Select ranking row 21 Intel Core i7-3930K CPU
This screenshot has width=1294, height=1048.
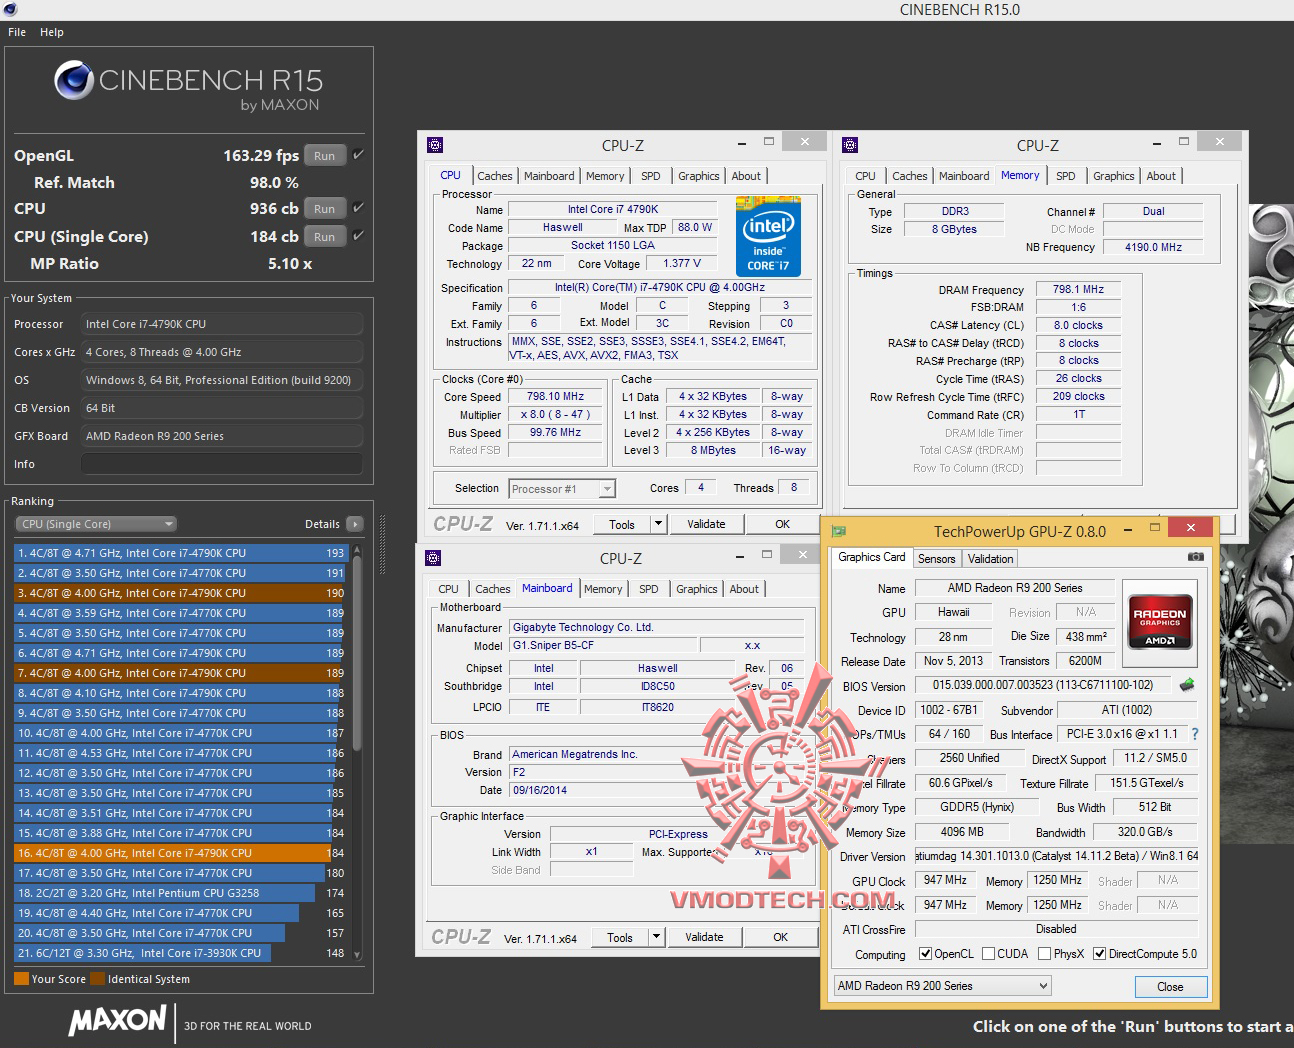tap(181, 953)
